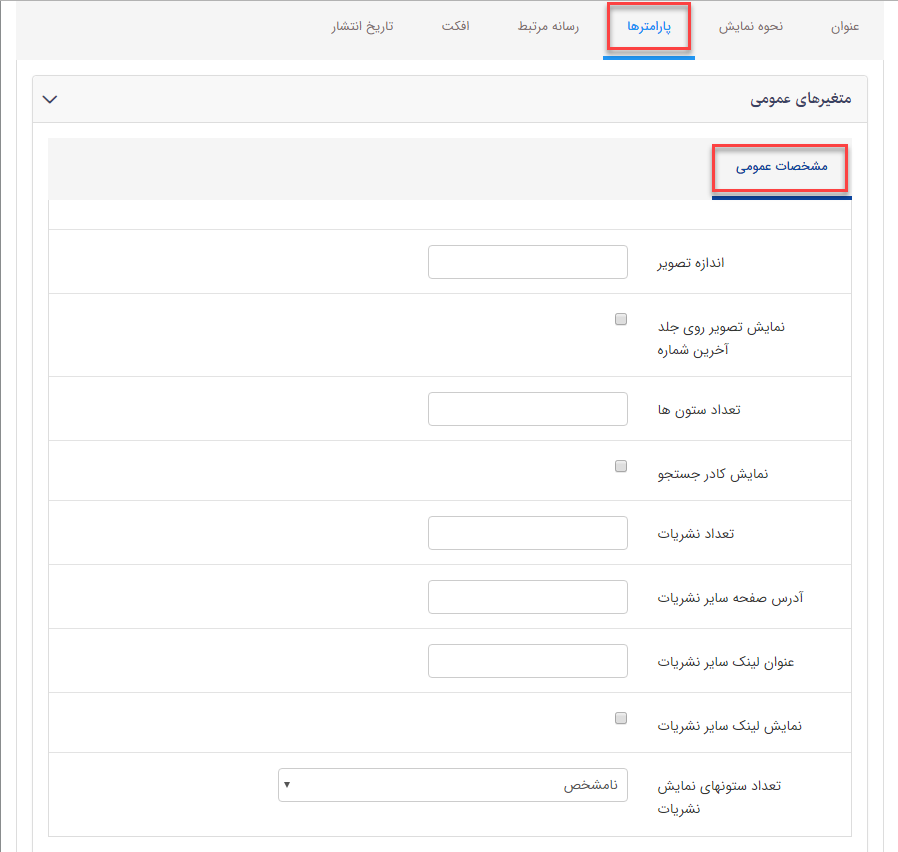The width and height of the screenshot is (898, 852).
Task: Switch to the عنوان tab
Action: click(845, 27)
